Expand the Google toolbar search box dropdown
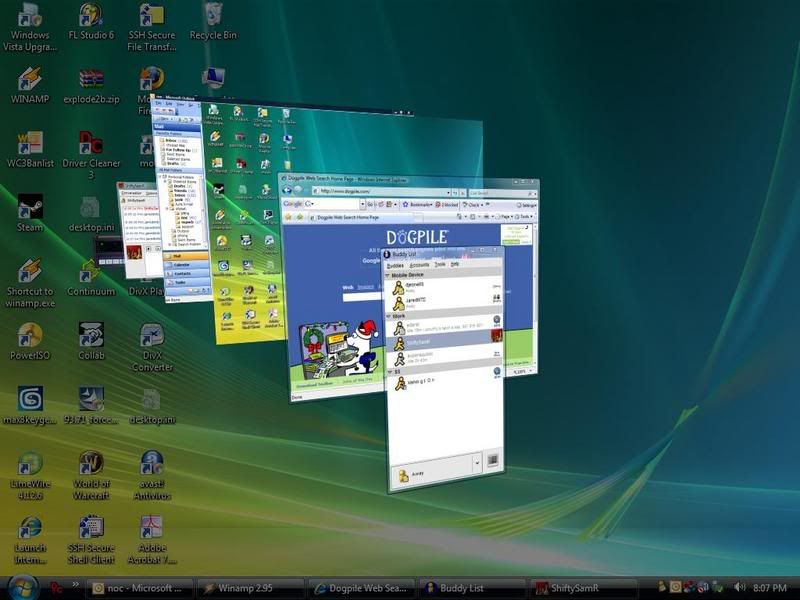 (362, 204)
